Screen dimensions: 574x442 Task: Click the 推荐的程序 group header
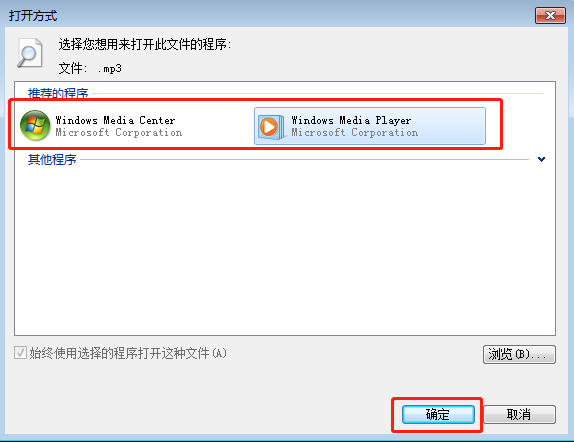(58, 93)
